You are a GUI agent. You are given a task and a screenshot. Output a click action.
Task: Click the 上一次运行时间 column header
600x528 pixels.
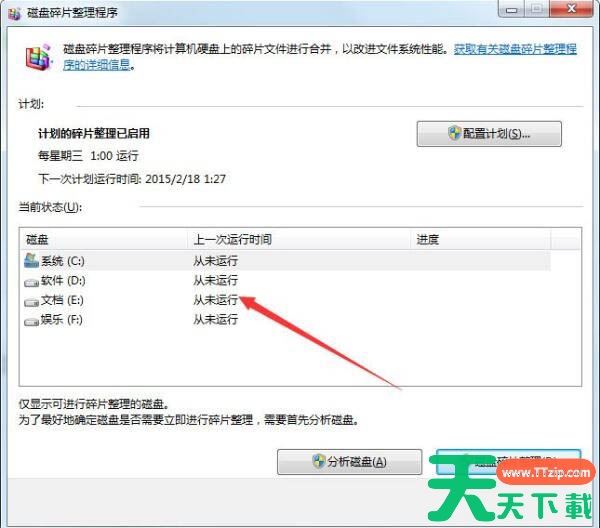[299, 240]
